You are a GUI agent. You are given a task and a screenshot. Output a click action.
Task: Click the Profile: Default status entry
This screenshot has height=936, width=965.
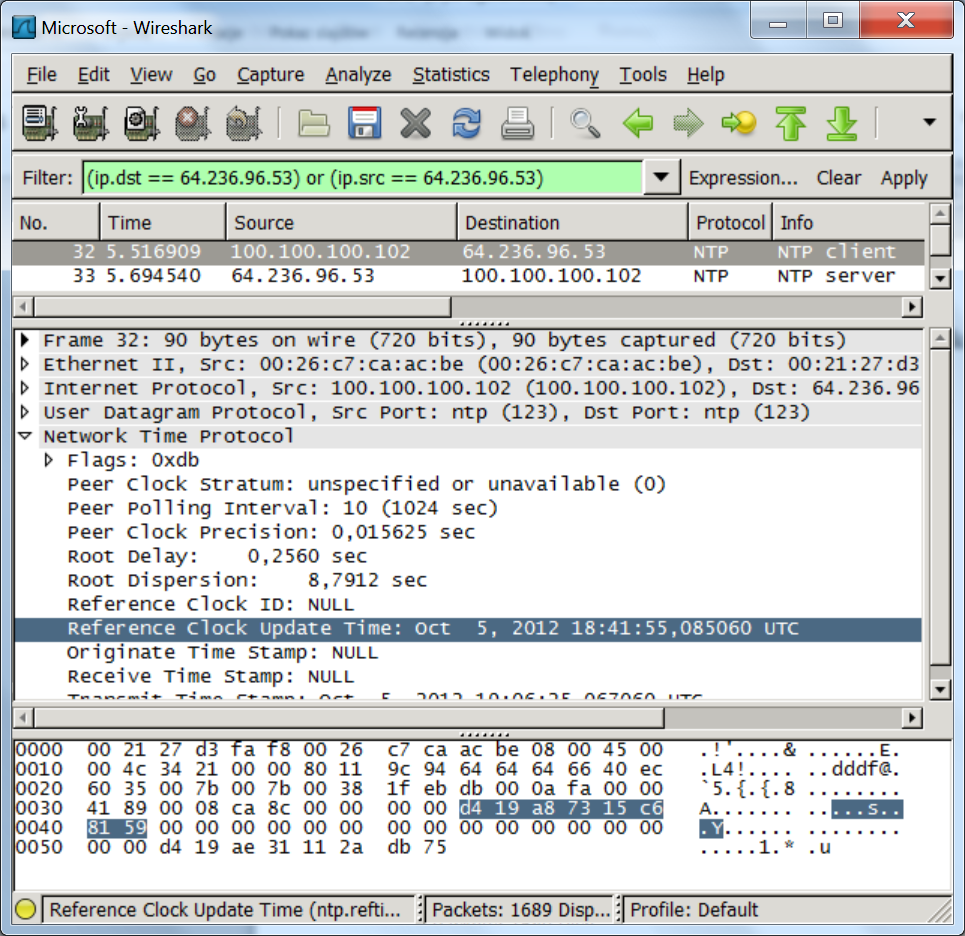click(x=694, y=910)
